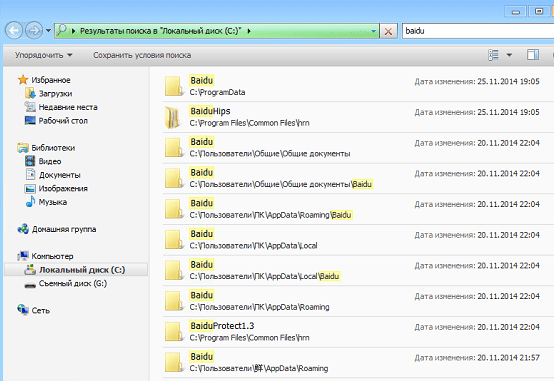Viewport: 554px width, 381px height.
Task: Open the Видео library
Action: (50, 162)
